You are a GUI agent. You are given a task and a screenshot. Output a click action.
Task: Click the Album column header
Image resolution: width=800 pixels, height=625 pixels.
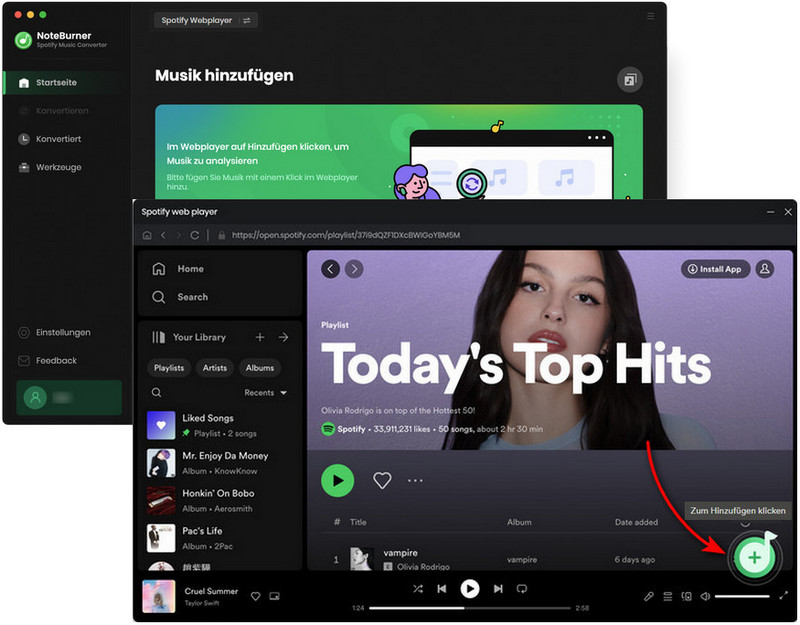click(519, 522)
